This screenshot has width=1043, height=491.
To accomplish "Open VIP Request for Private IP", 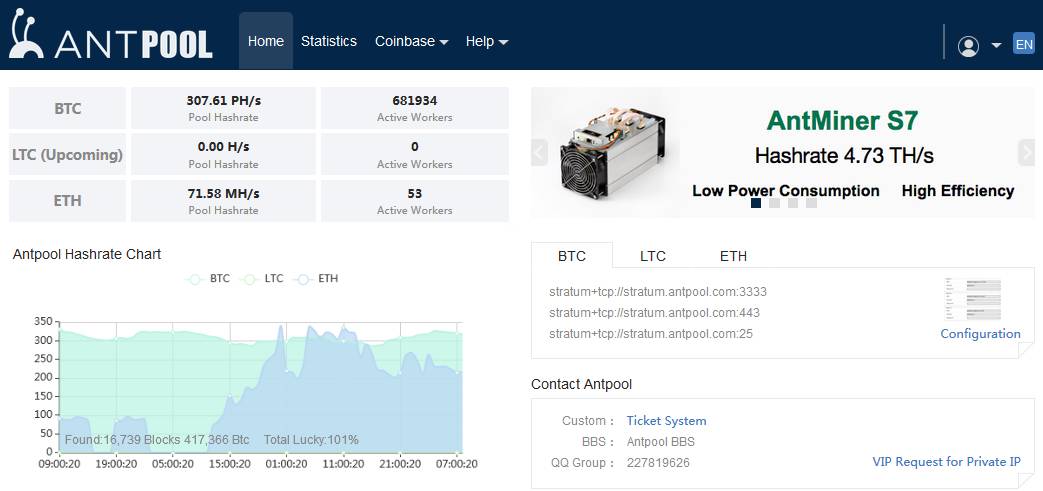I will (947, 462).
